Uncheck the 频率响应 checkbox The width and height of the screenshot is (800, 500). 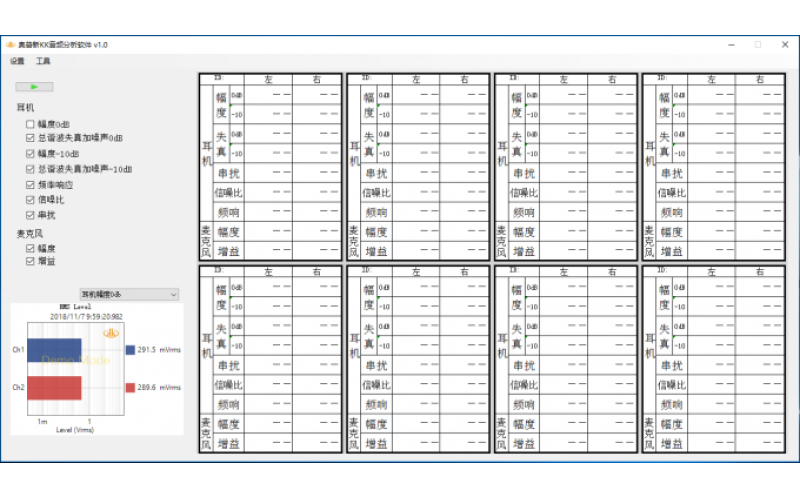click(30, 185)
